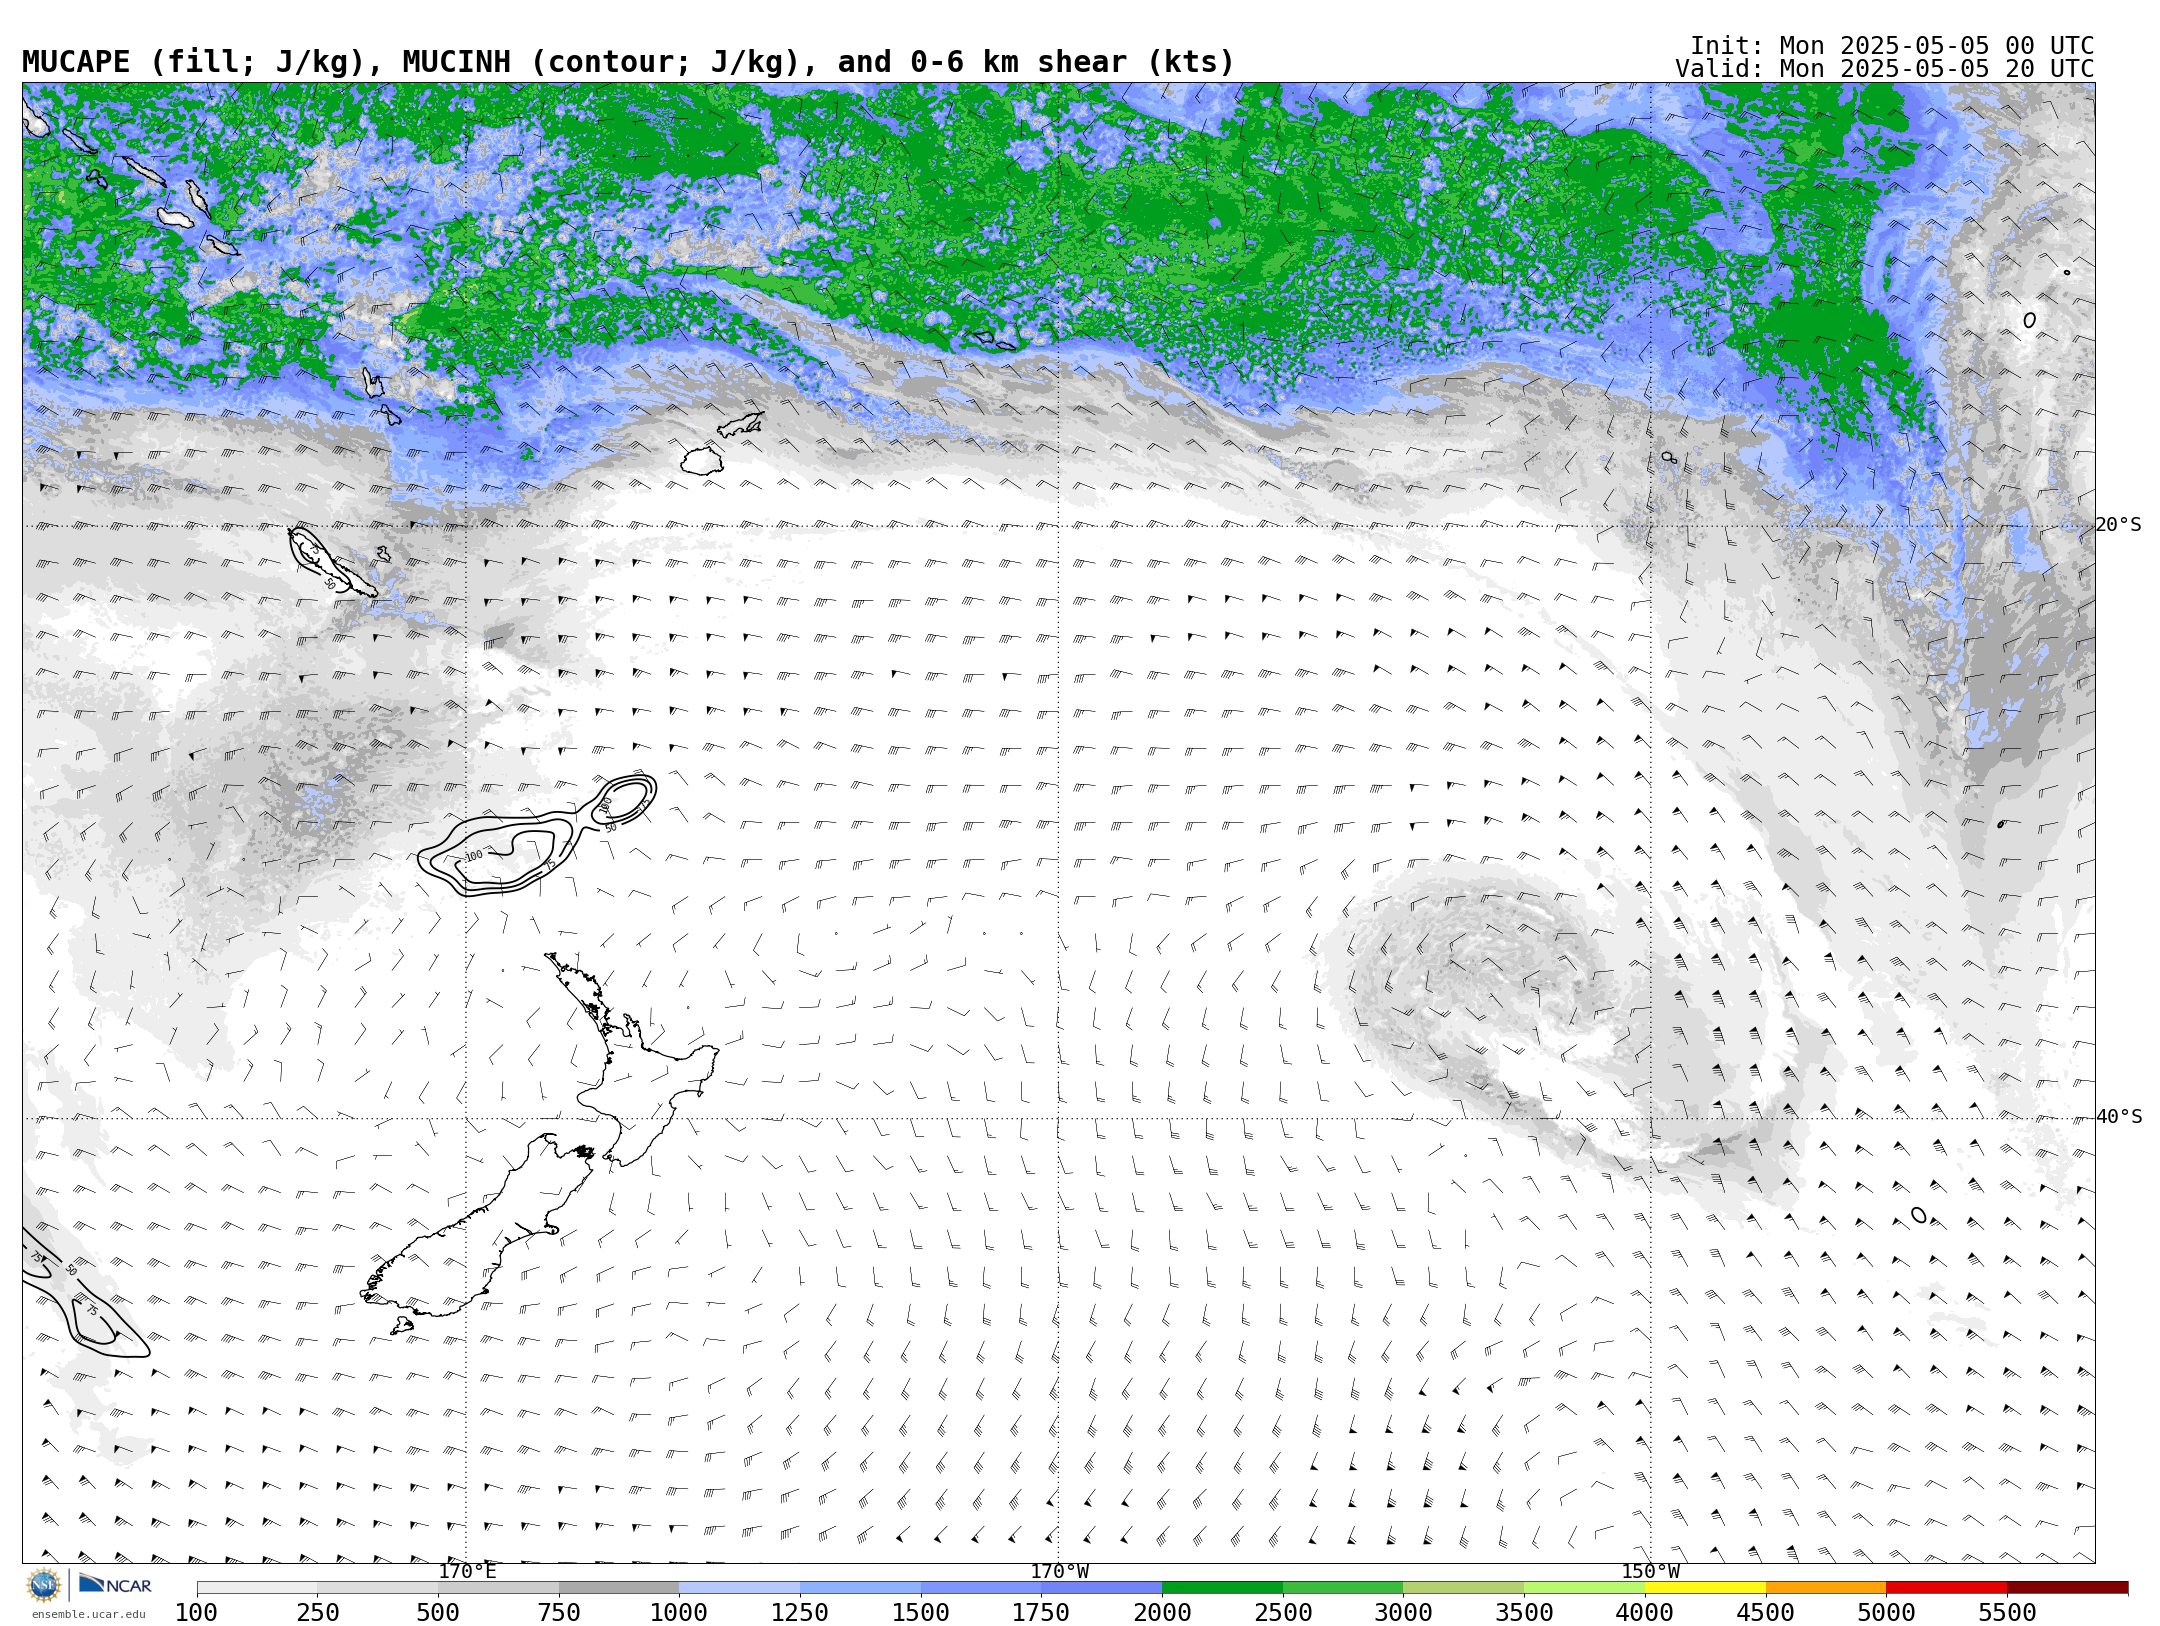Pick the lightest gray 100-250 colorbar swatch
This screenshot has height=1626, width=2160.
tap(257, 1588)
